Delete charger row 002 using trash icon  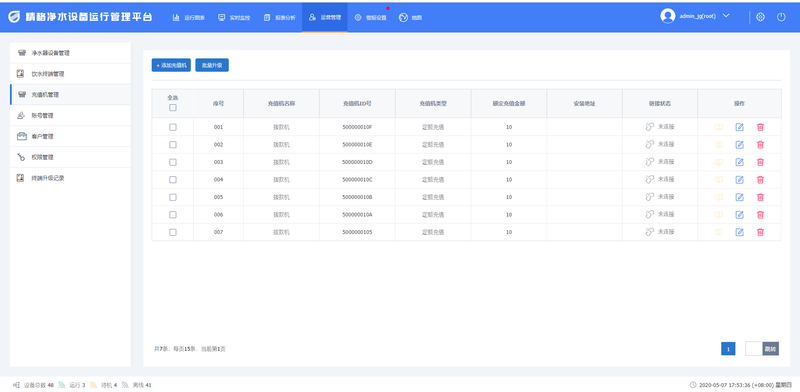[x=760, y=145]
